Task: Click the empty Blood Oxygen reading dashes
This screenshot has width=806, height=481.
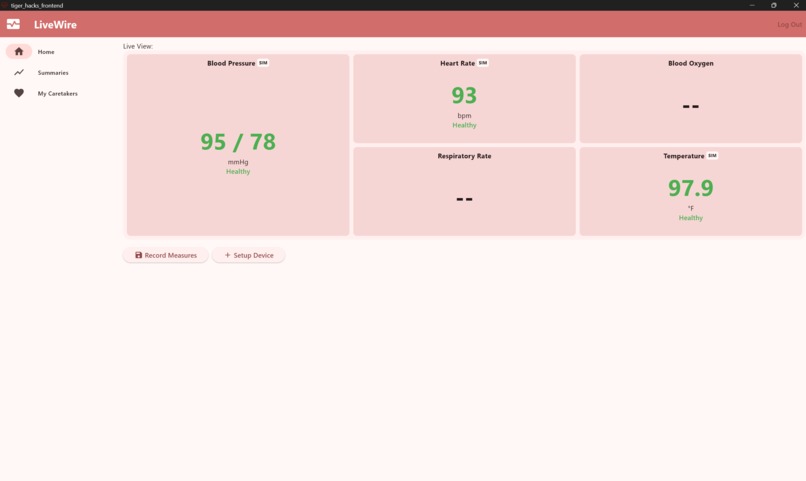Action: pos(690,106)
